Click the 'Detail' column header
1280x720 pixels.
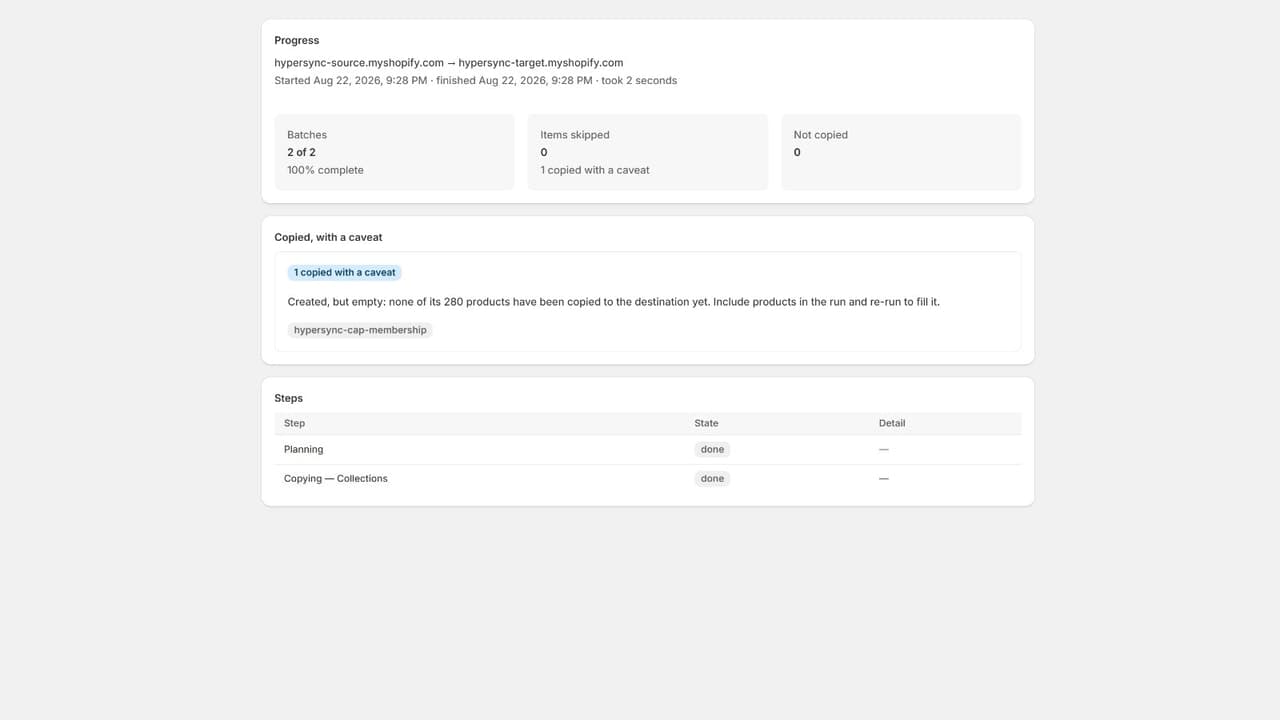[892, 423]
